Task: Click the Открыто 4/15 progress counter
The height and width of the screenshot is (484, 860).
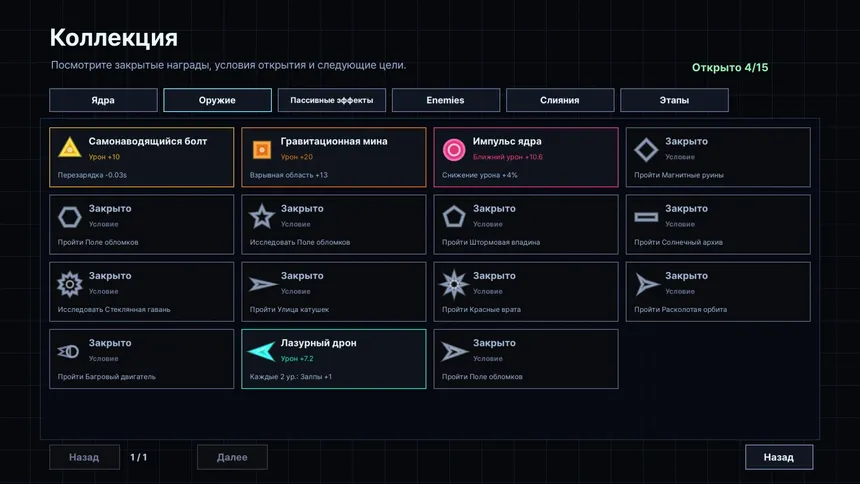Action: click(x=729, y=67)
